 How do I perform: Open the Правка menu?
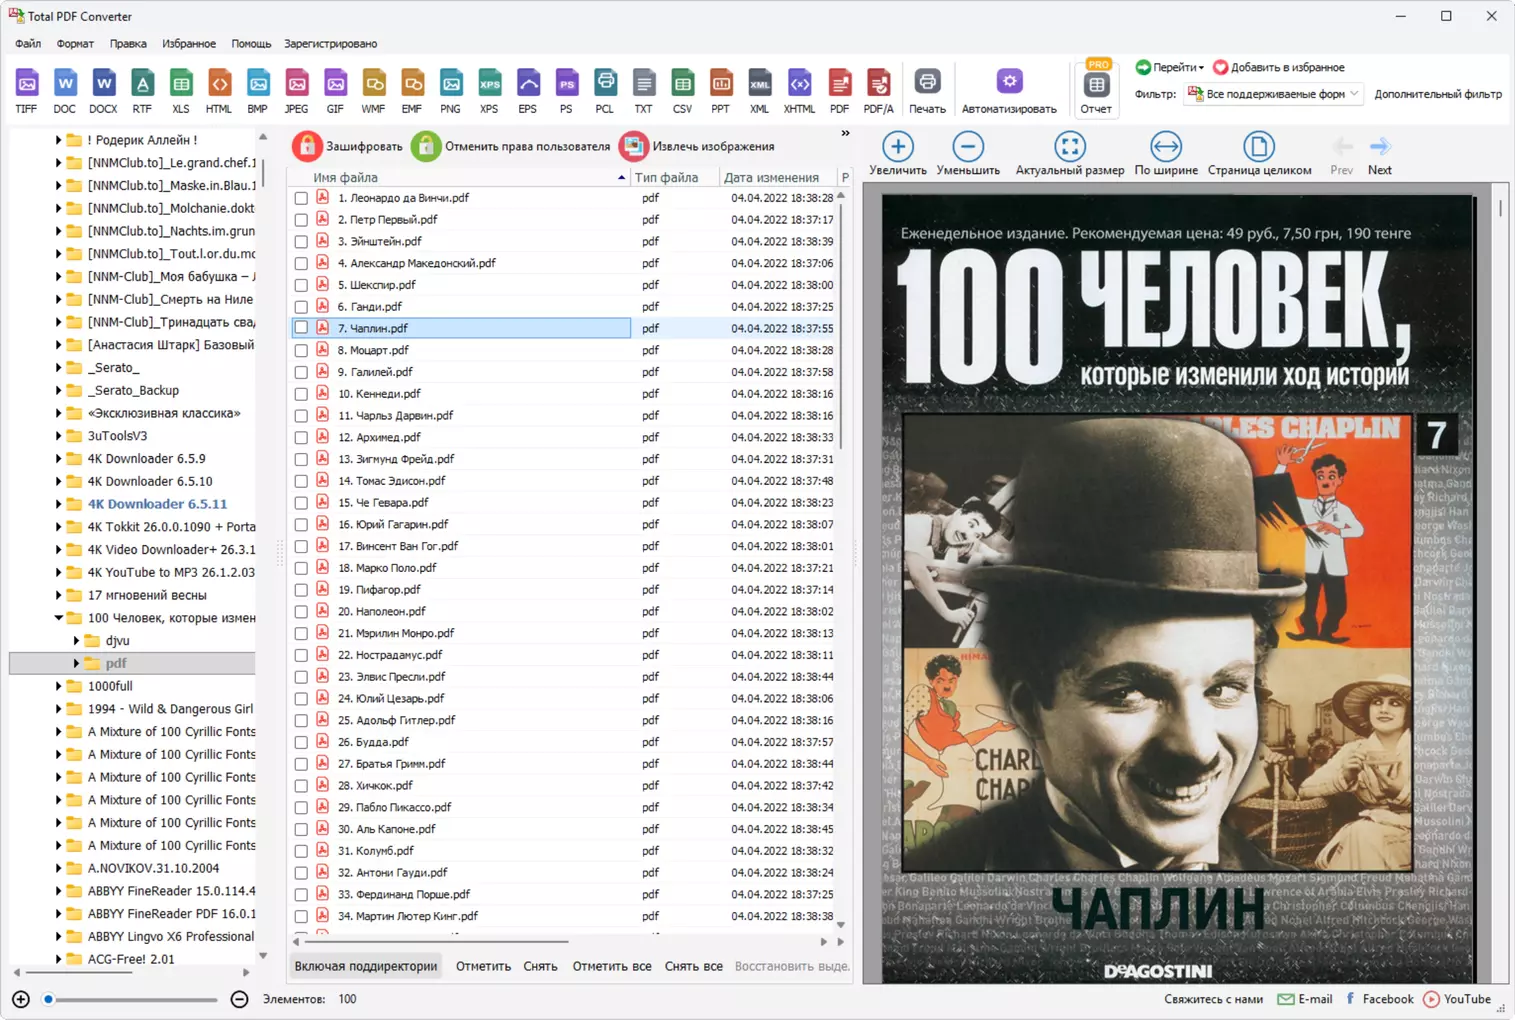tap(128, 44)
